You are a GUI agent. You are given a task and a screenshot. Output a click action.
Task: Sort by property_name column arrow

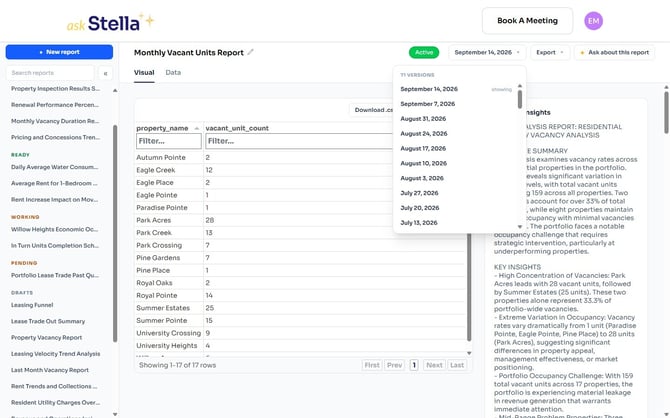click(197, 128)
